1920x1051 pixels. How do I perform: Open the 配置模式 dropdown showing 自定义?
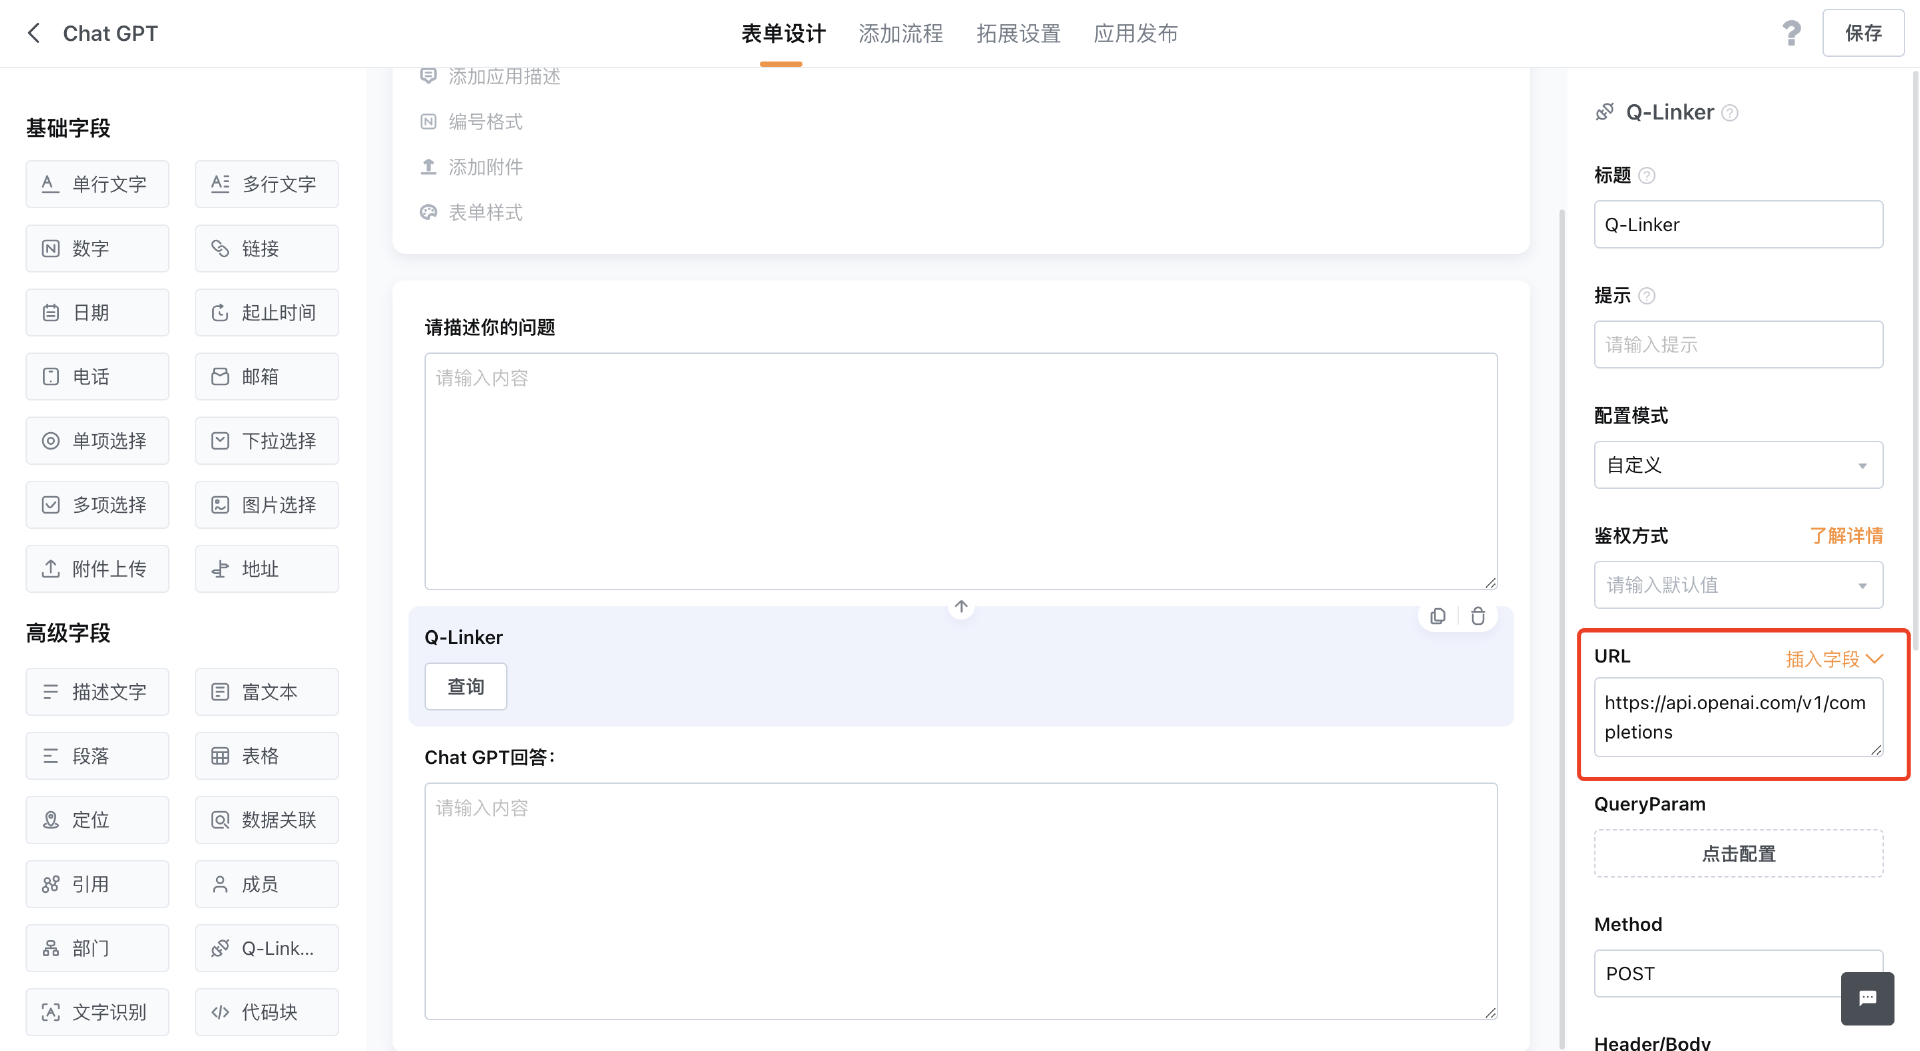pyautogui.click(x=1738, y=465)
